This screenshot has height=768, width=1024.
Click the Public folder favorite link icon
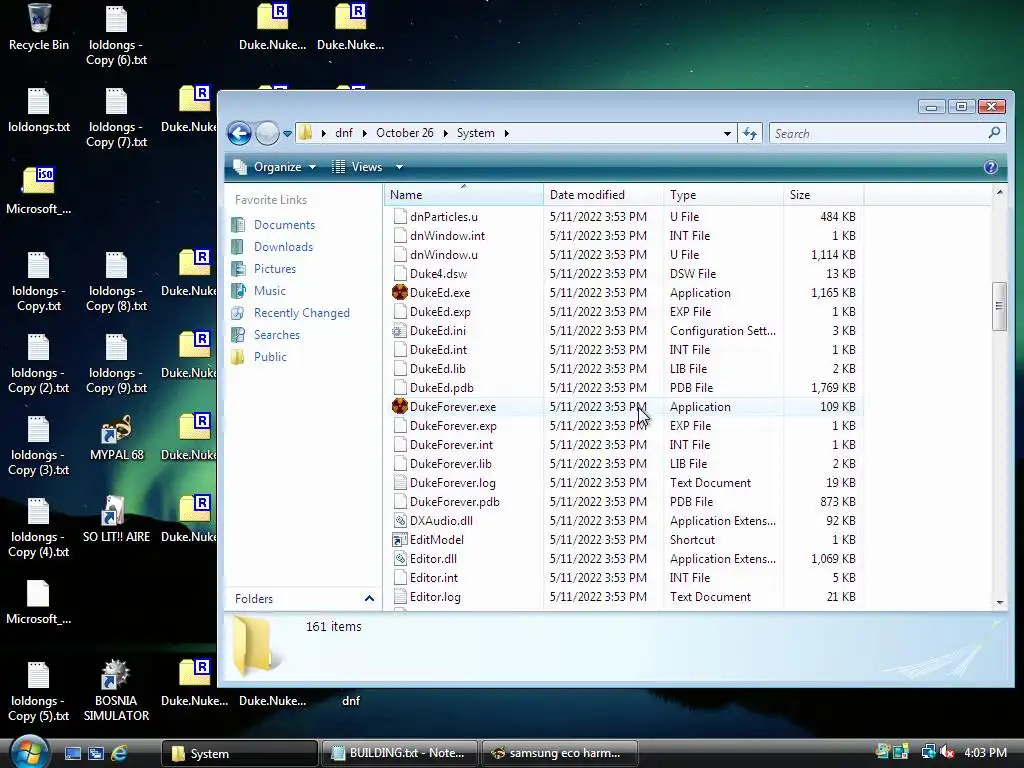[238, 357]
